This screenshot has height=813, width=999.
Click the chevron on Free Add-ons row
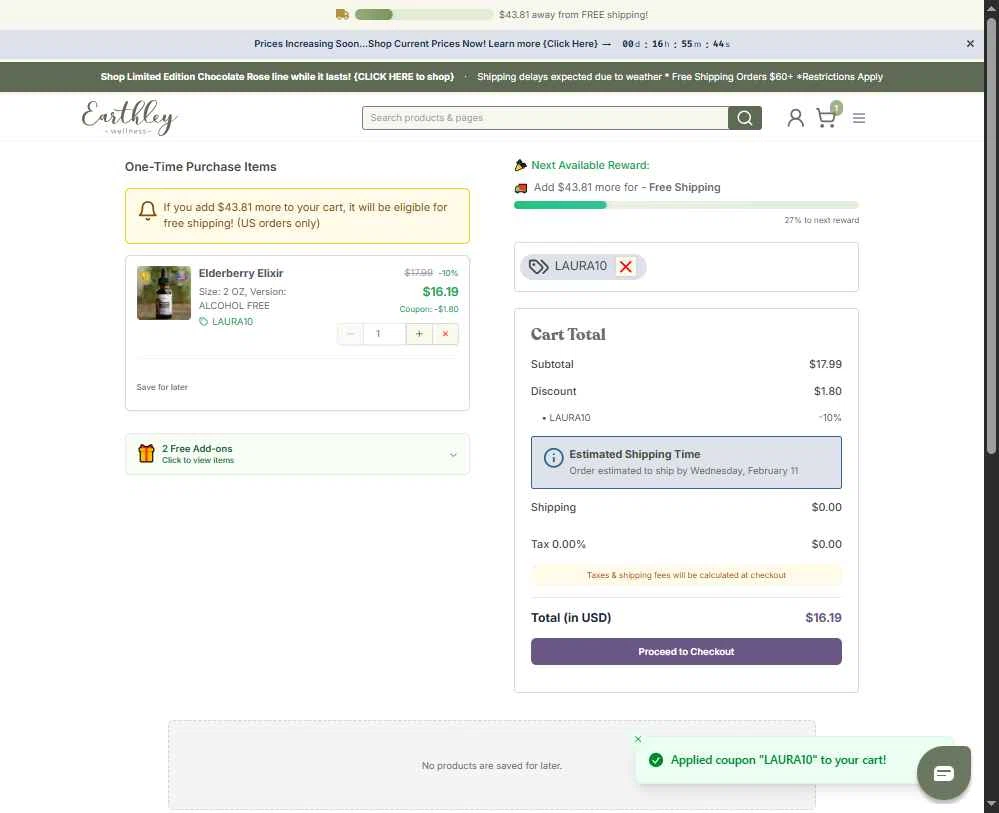(x=453, y=455)
